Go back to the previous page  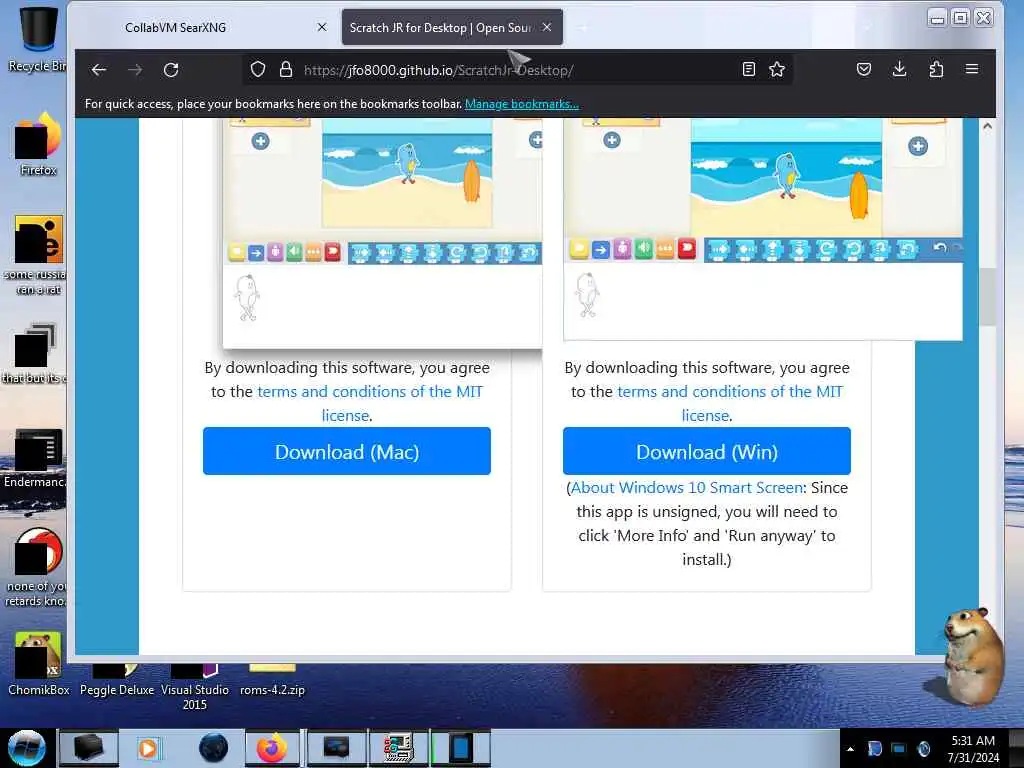pos(99,70)
